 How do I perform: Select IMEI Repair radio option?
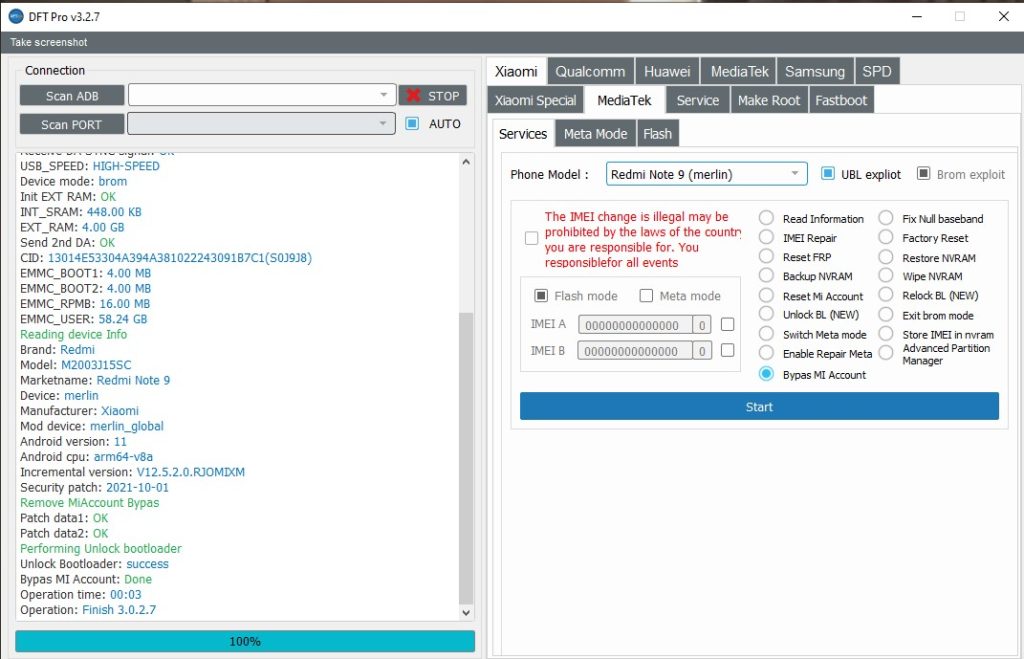[766, 238]
